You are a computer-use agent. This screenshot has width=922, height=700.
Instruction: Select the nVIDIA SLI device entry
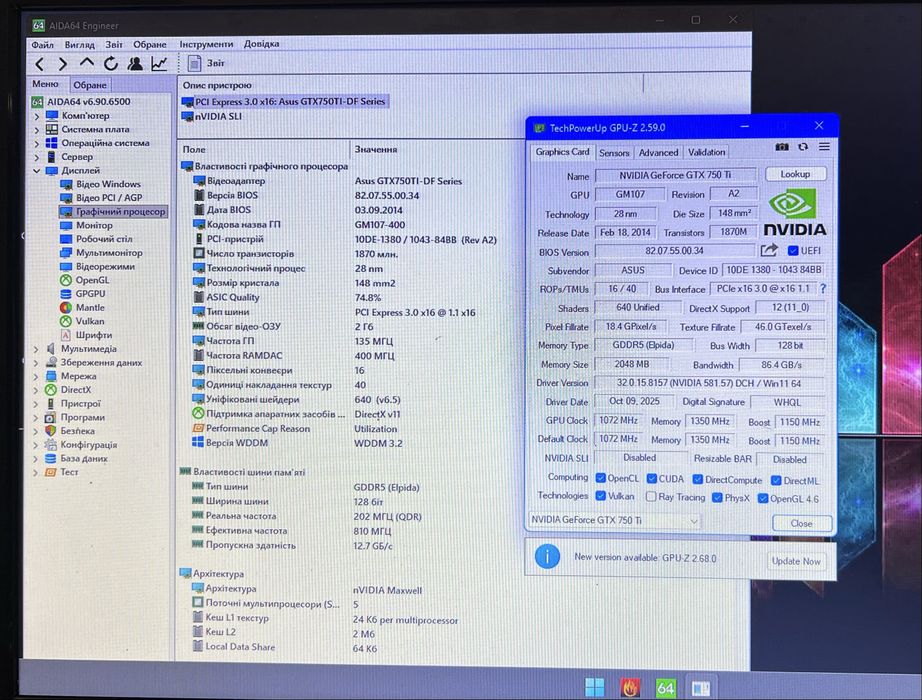[x=212, y=116]
